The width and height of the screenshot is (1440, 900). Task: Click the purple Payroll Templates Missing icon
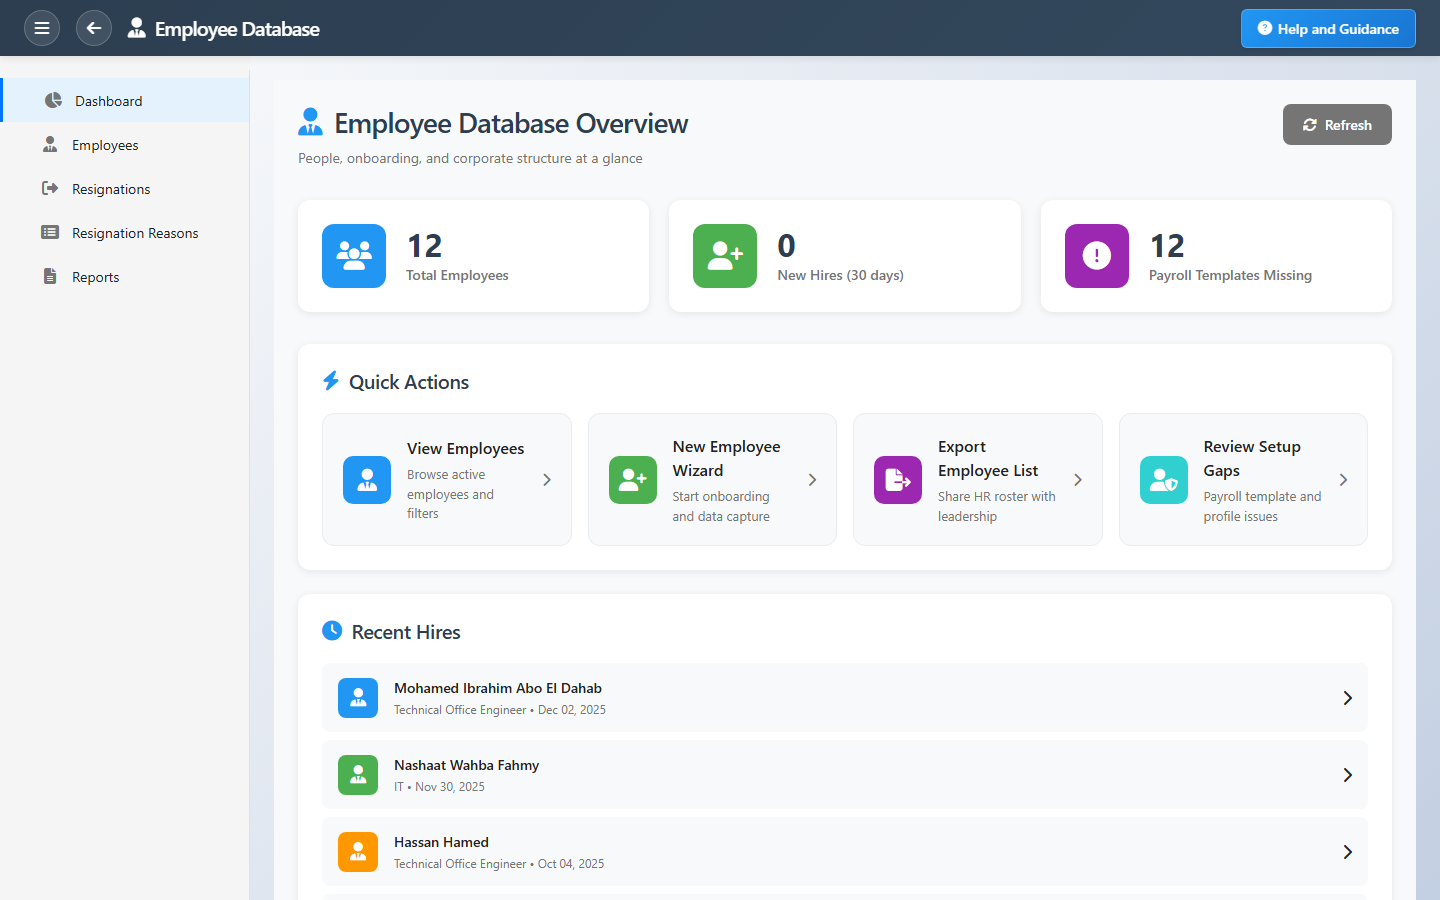point(1096,256)
